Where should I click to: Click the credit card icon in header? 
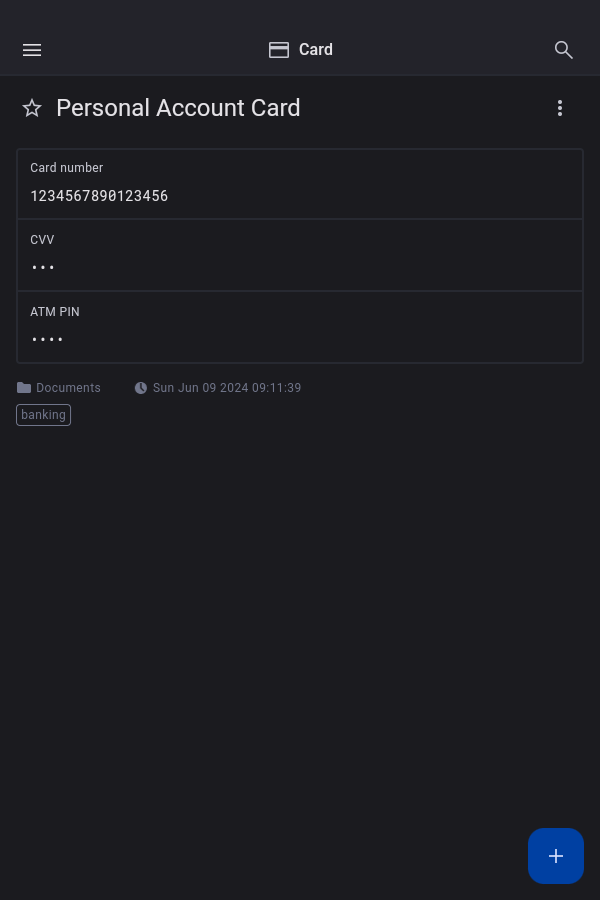[x=279, y=50]
